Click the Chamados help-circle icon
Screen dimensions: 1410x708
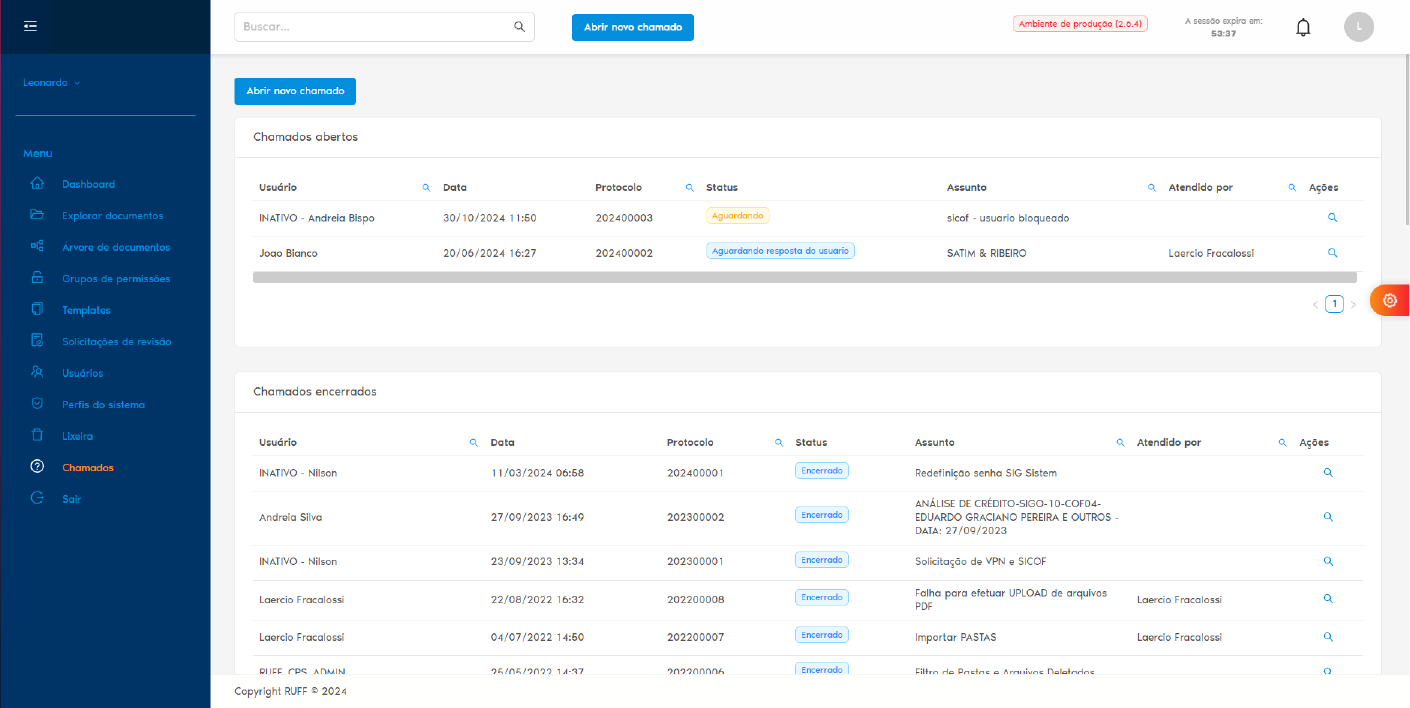pos(37,467)
